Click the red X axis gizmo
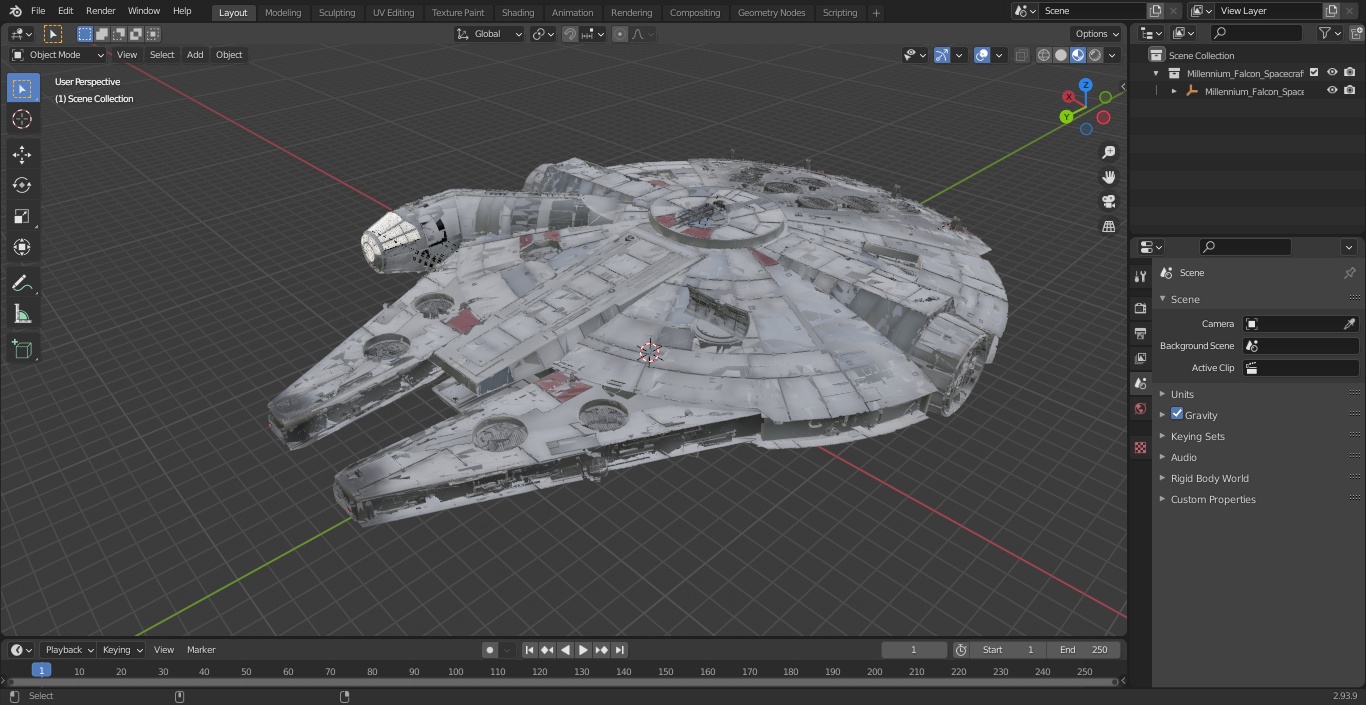 click(1069, 97)
